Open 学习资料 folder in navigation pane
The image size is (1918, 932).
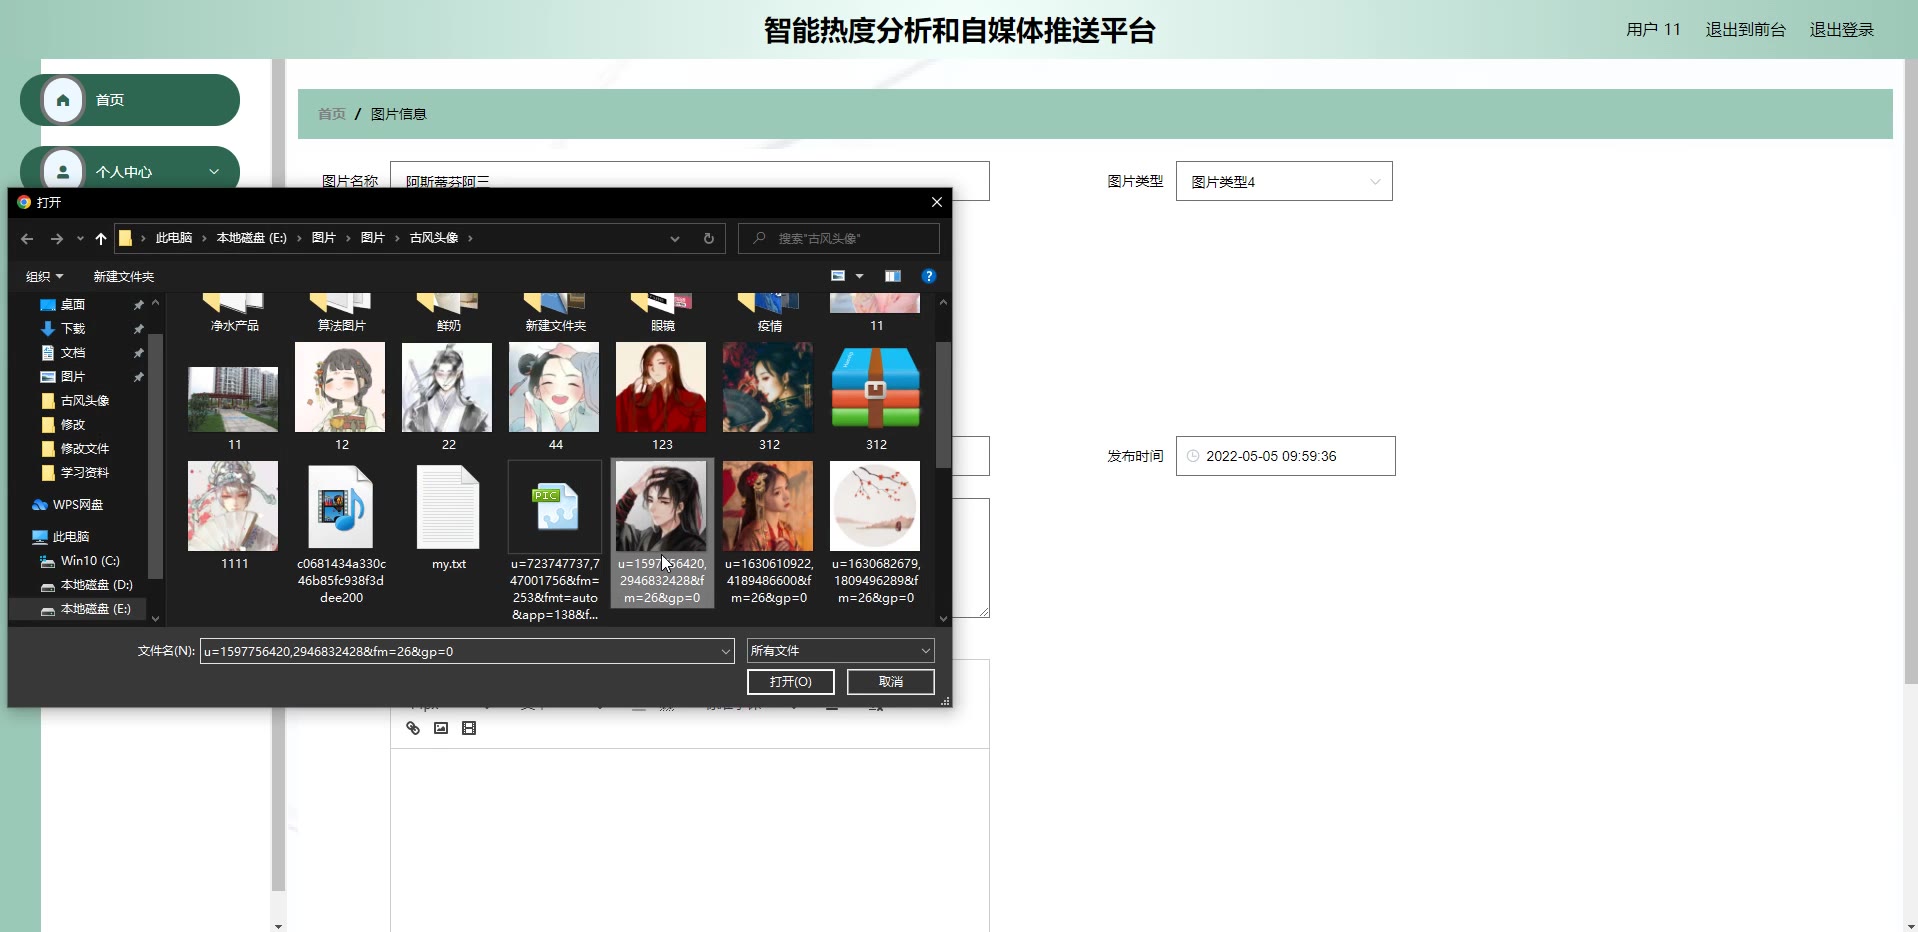(x=85, y=472)
